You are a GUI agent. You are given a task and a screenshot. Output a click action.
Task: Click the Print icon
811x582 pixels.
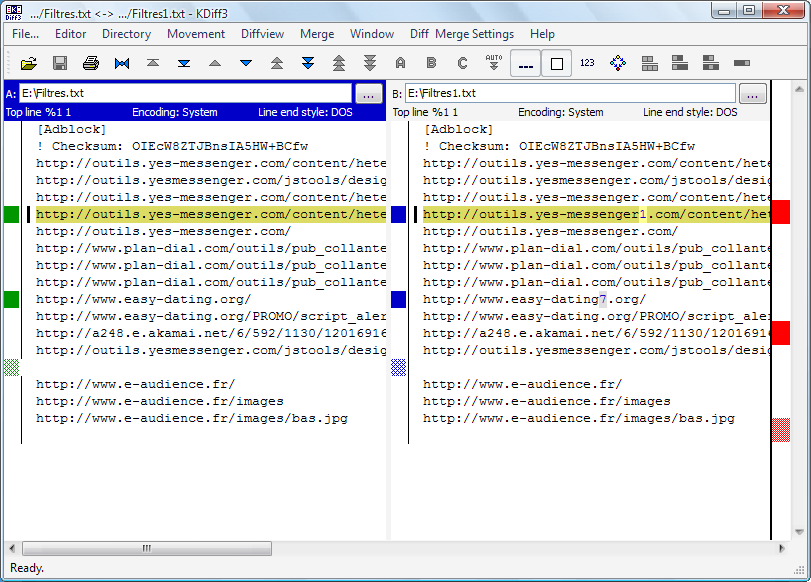pyautogui.click(x=91, y=63)
